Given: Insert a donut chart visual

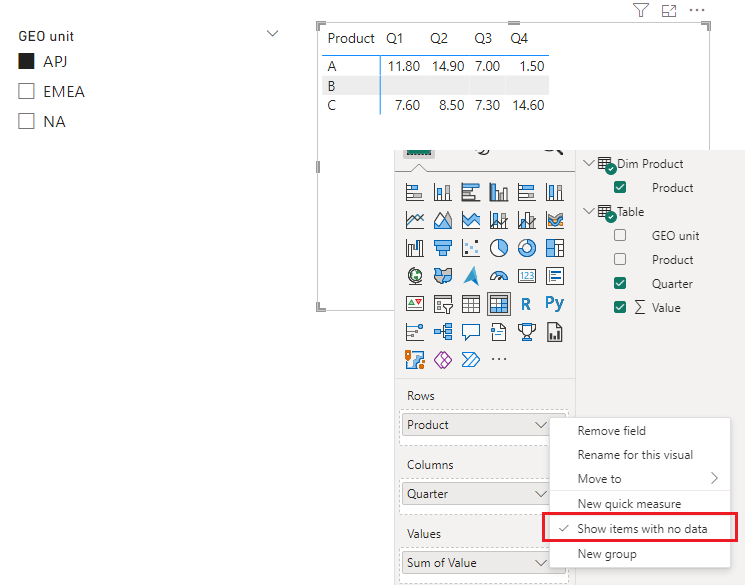Looking at the screenshot, I should click(527, 248).
